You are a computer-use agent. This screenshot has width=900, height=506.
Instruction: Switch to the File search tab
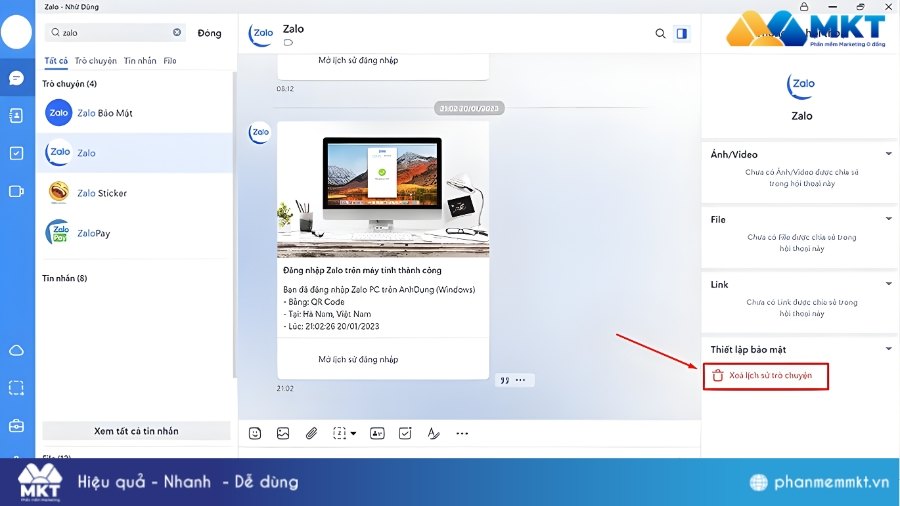point(170,61)
